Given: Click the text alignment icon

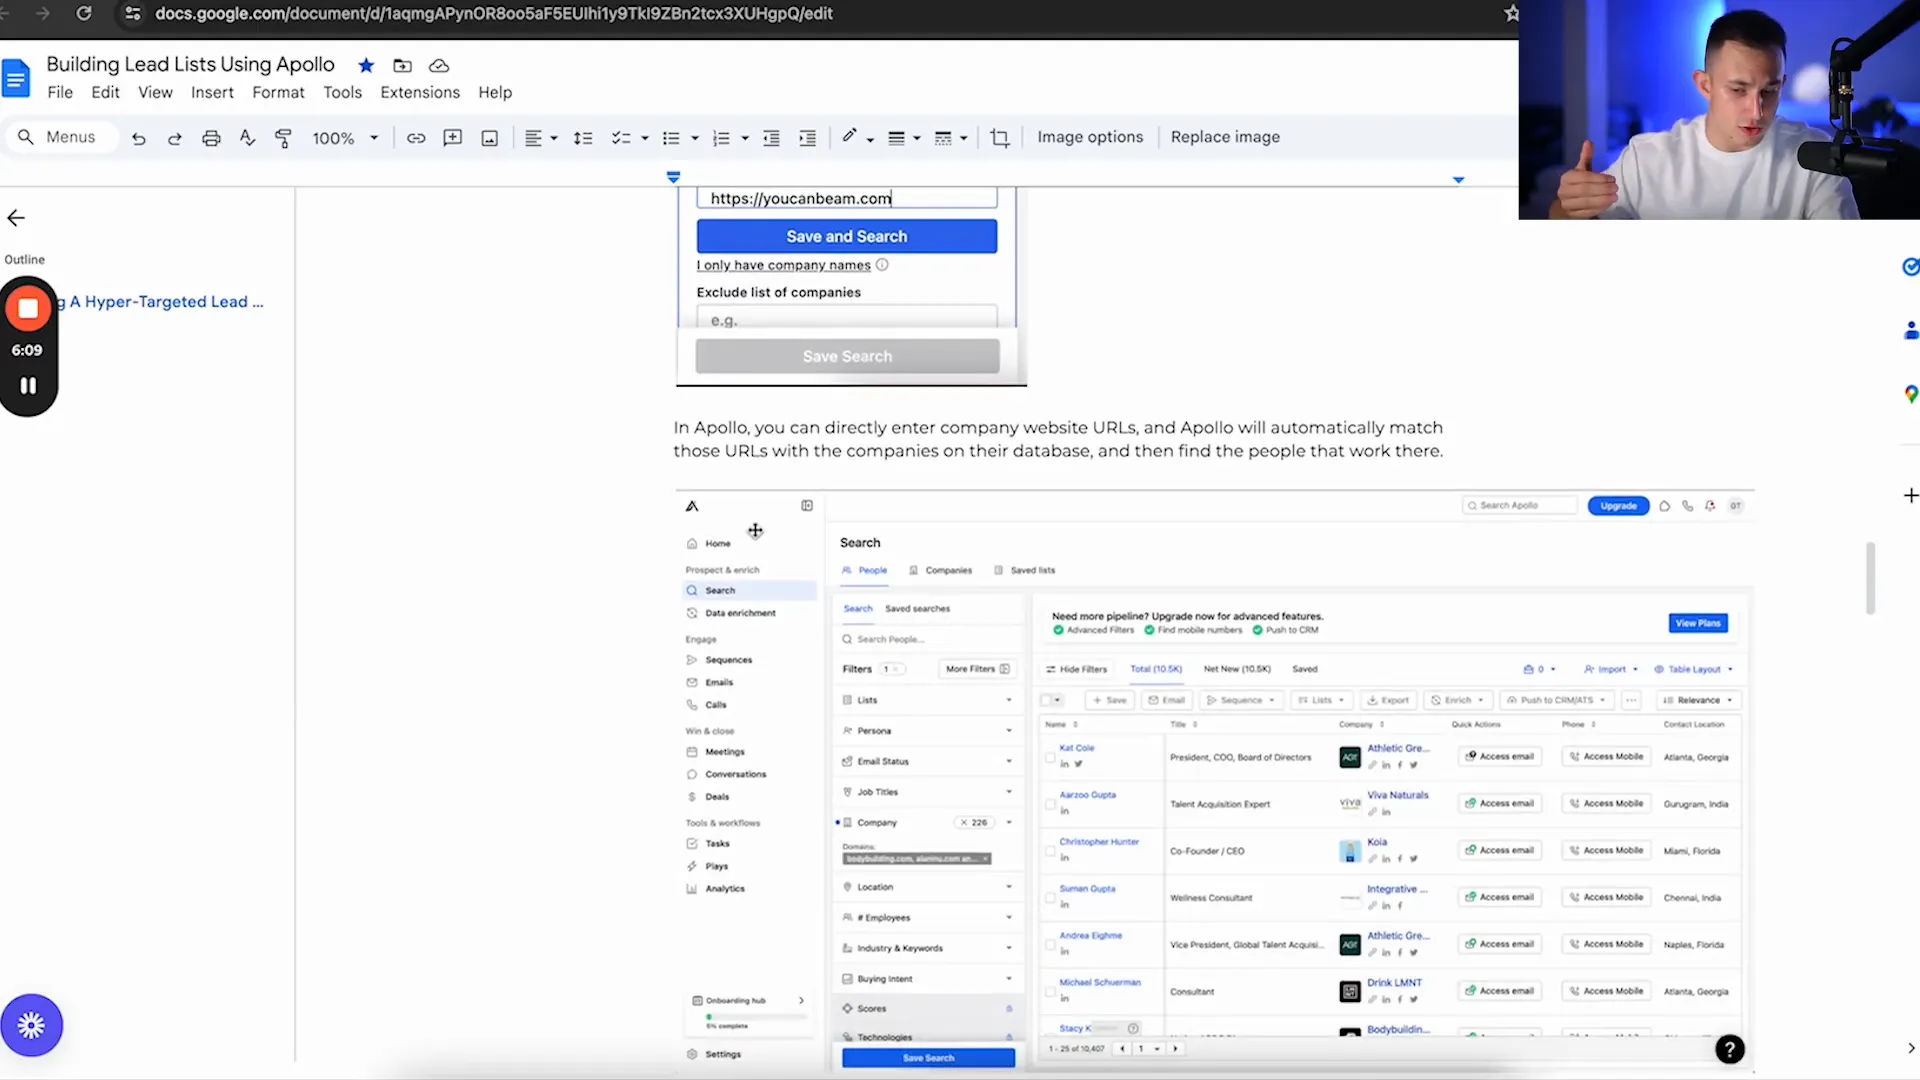Looking at the screenshot, I should point(533,138).
